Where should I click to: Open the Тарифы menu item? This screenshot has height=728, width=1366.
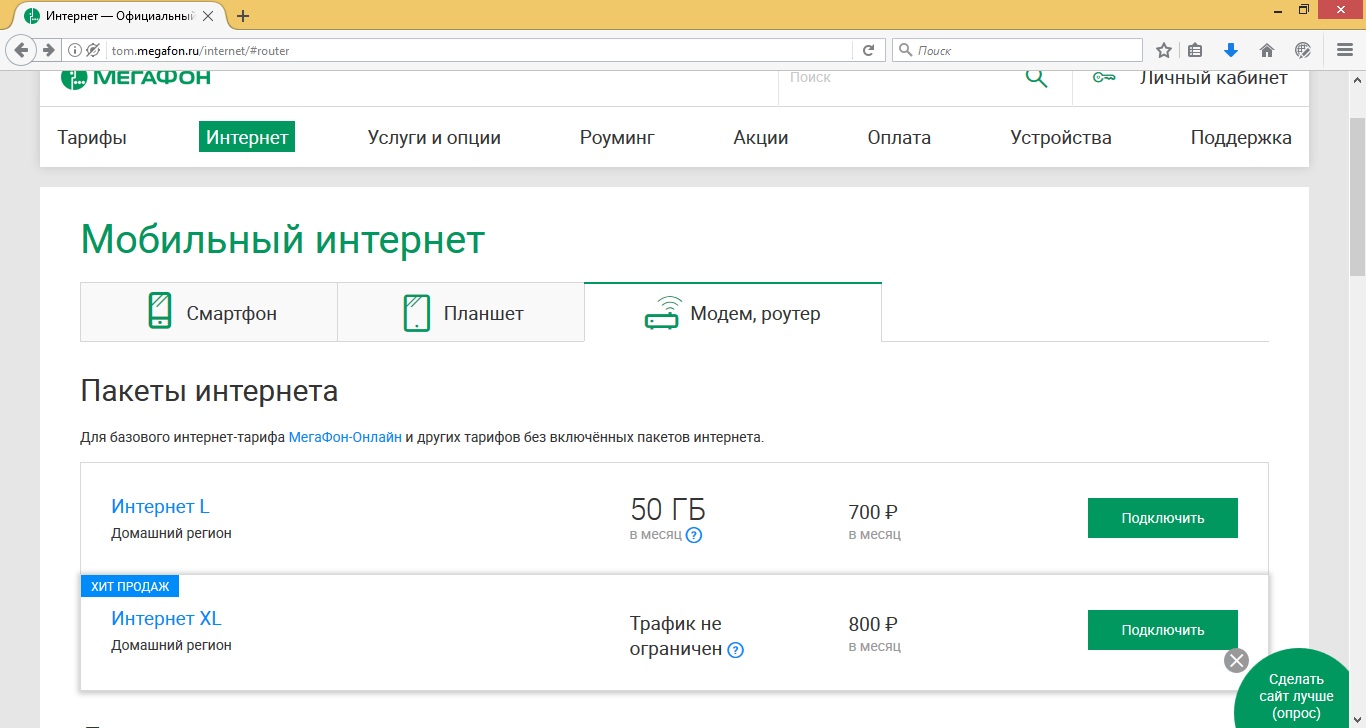[92, 137]
